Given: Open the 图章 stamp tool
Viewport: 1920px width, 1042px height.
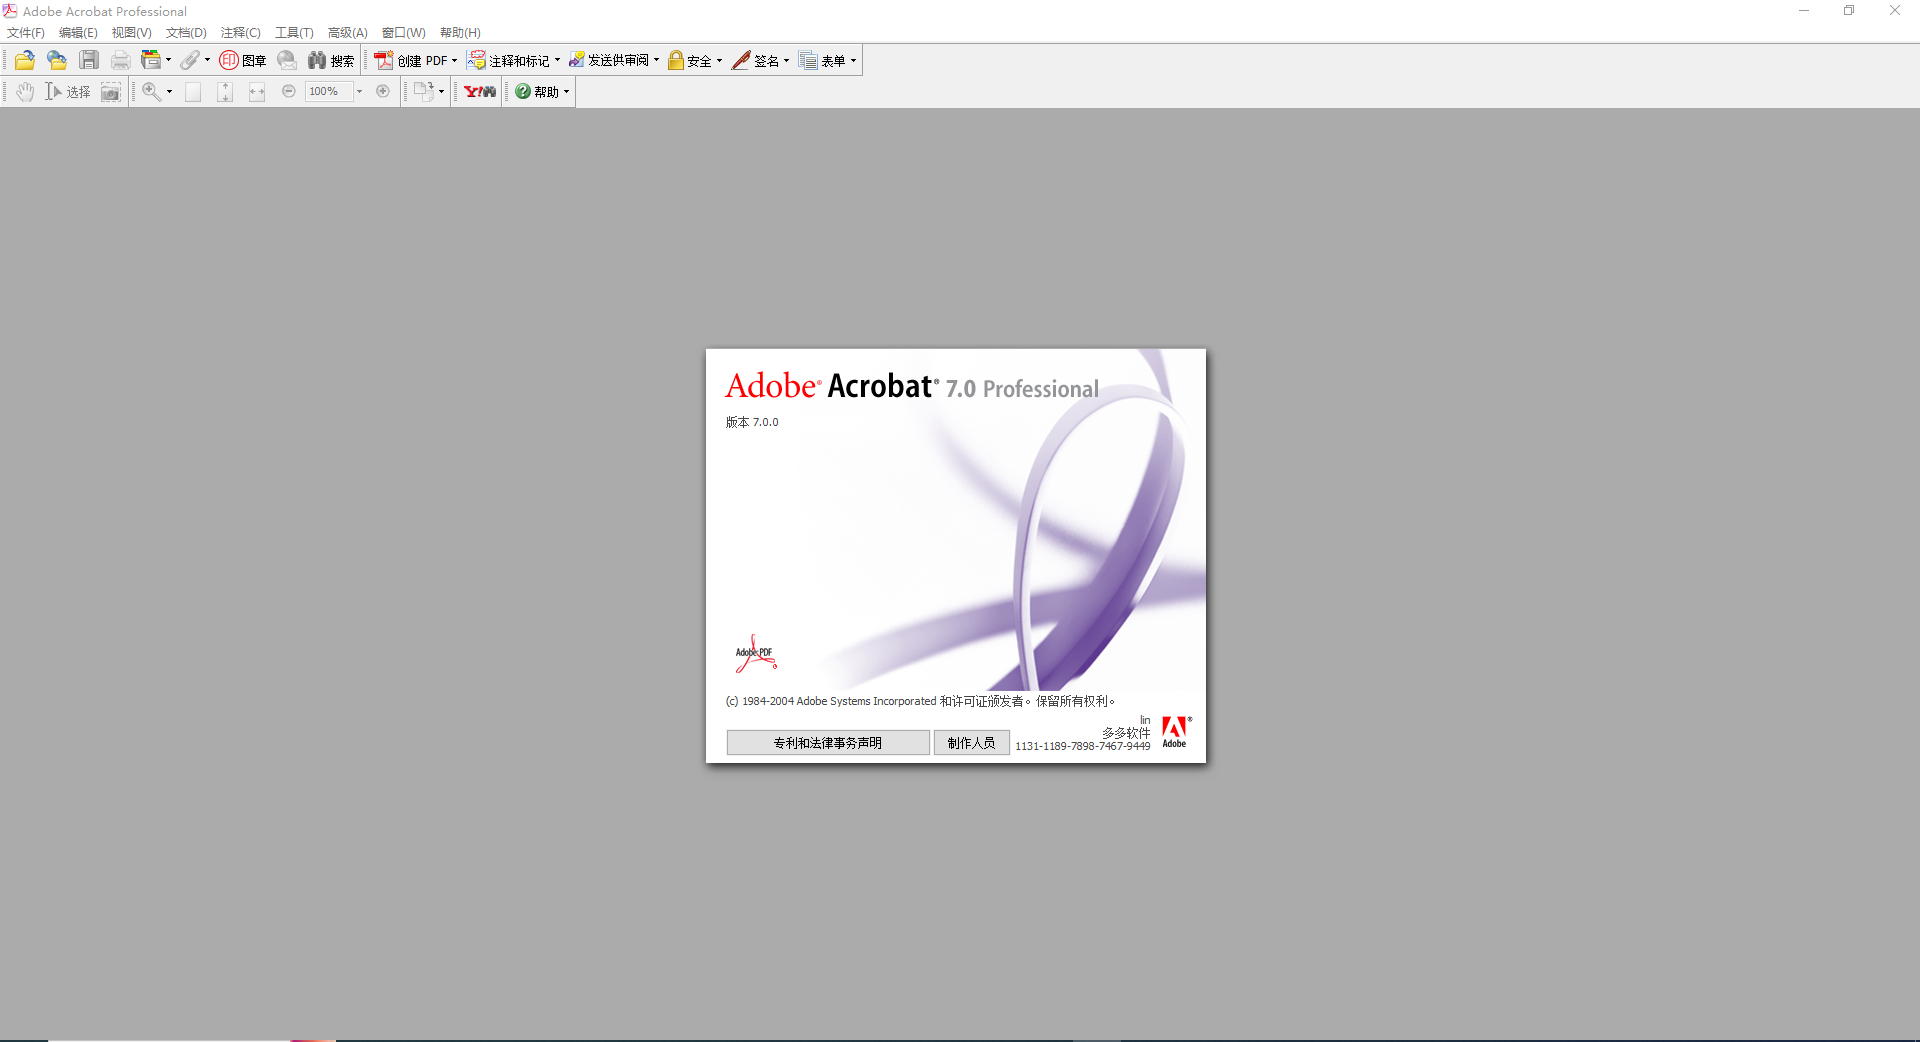Looking at the screenshot, I should click(243, 61).
